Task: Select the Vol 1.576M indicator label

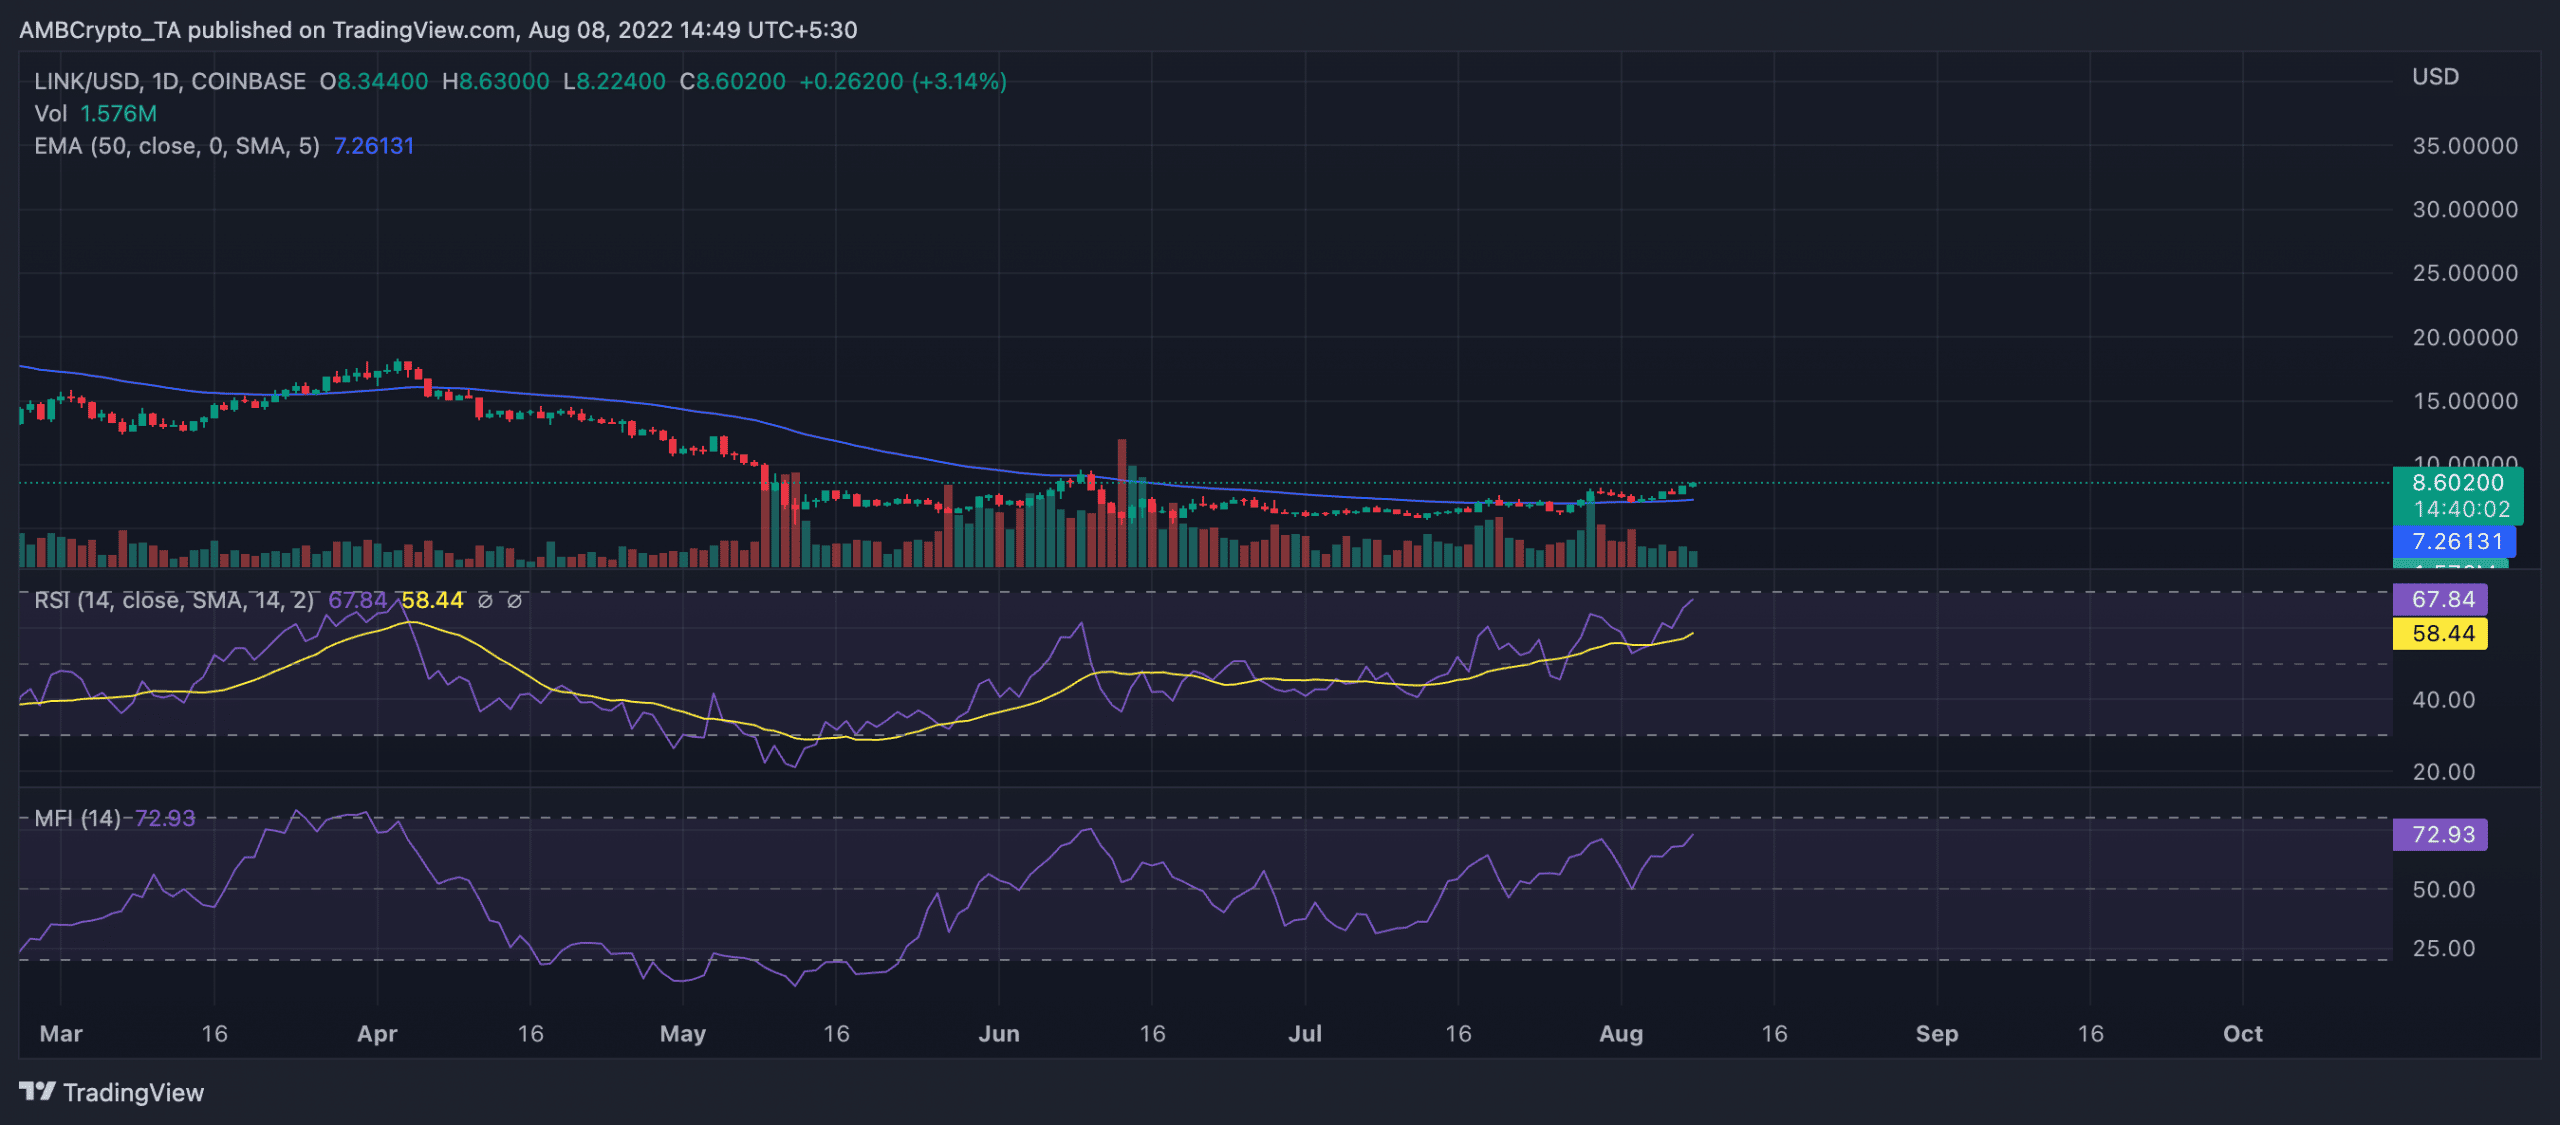Action: pos(95,114)
